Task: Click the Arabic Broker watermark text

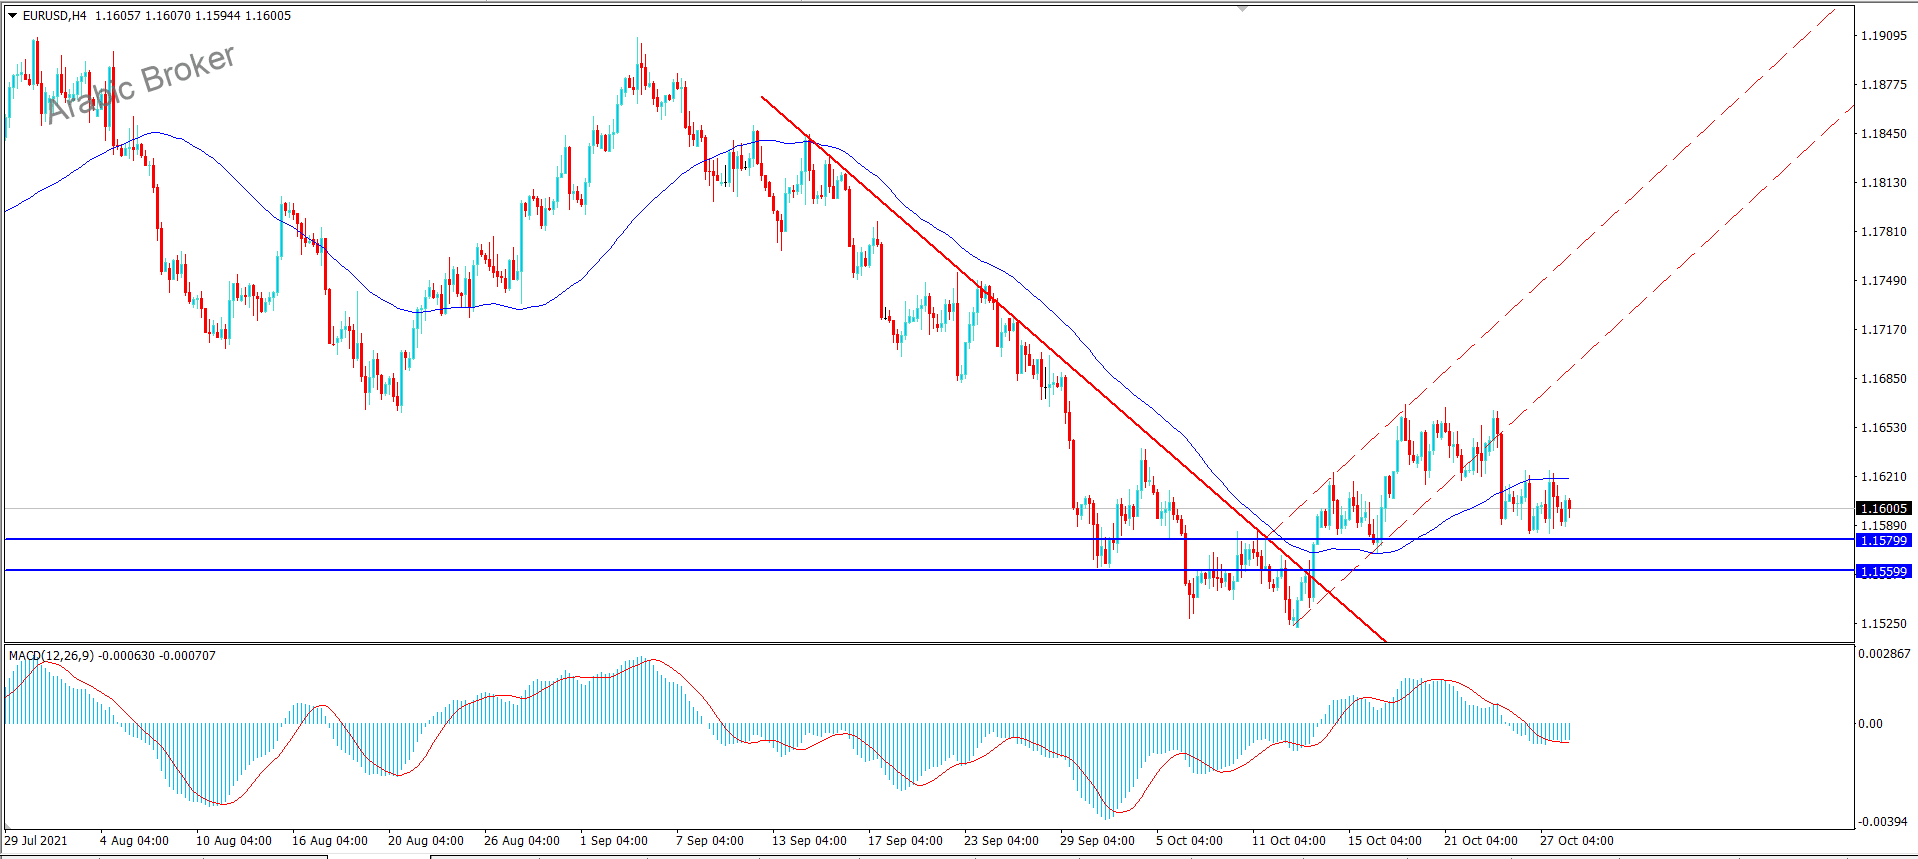Action: (x=140, y=84)
